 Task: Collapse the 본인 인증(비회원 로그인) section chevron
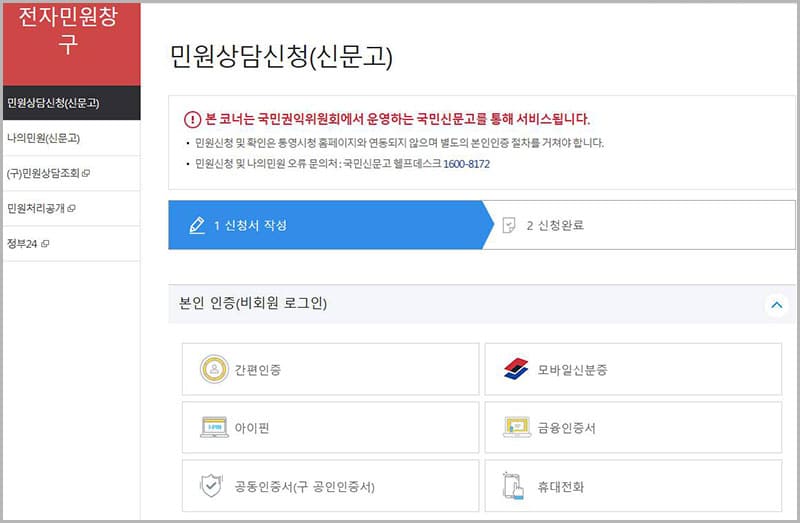pyautogui.click(x=776, y=305)
